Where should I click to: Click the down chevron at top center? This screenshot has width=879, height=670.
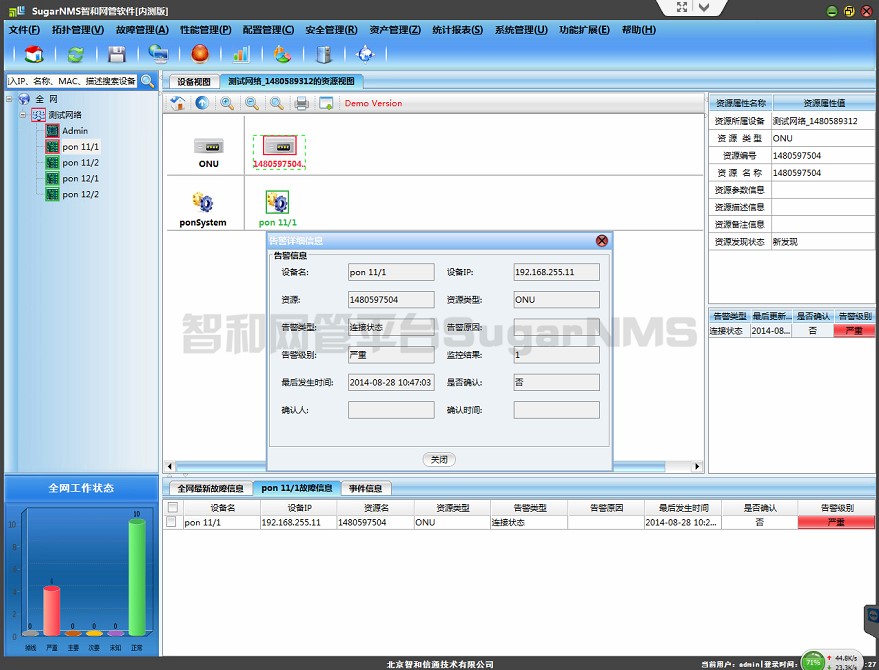click(704, 7)
